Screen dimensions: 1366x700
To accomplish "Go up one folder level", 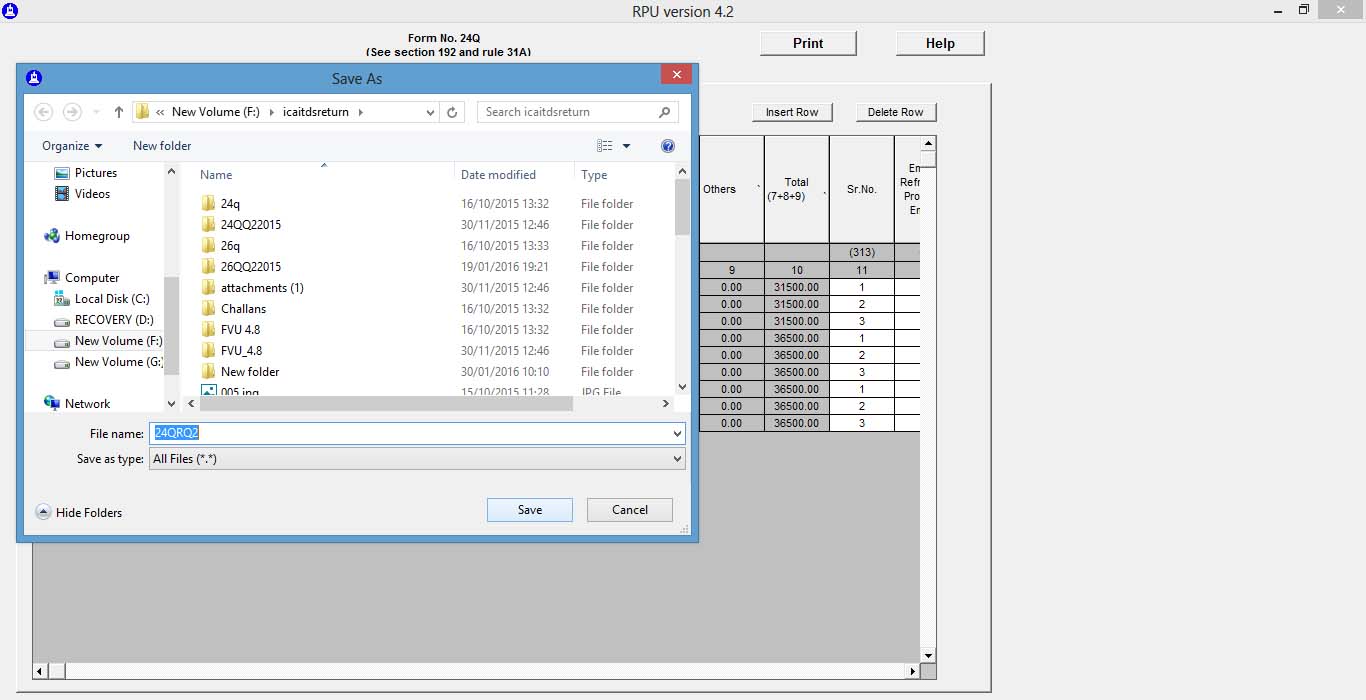I will pyautogui.click(x=119, y=112).
